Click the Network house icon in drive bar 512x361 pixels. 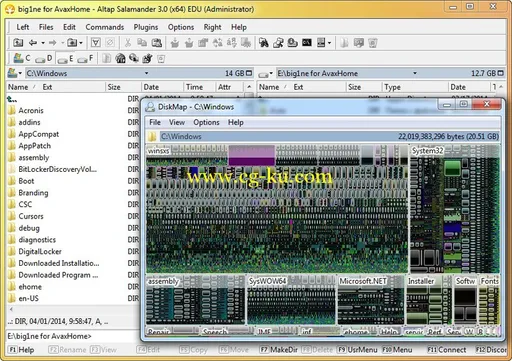pyautogui.click(x=120, y=59)
